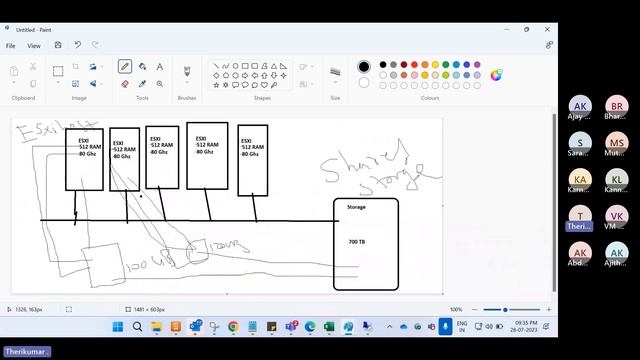Pick the Right arrow shape

(x=245, y=76)
